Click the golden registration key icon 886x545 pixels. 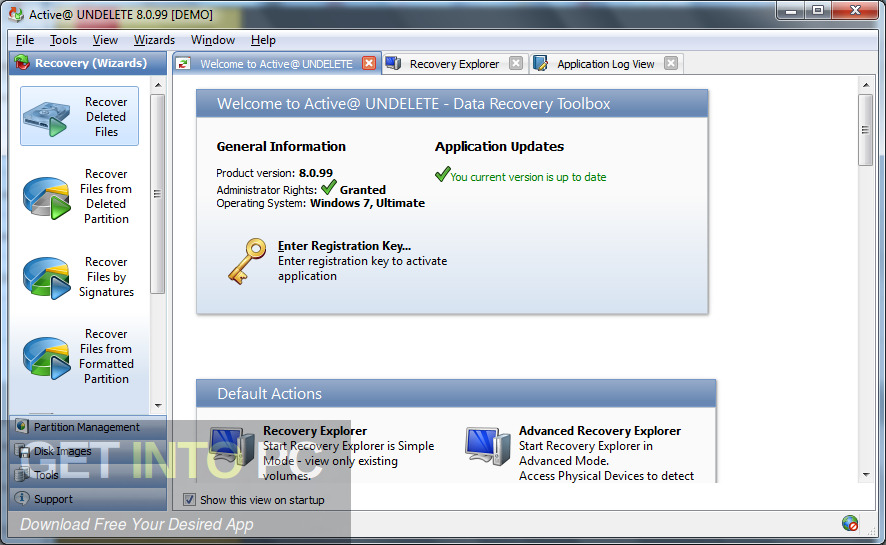click(x=247, y=260)
